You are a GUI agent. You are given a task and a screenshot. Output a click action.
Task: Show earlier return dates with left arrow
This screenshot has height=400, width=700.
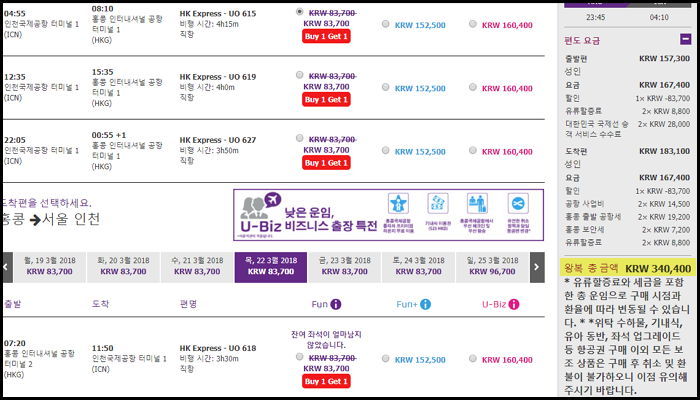coord(7,266)
